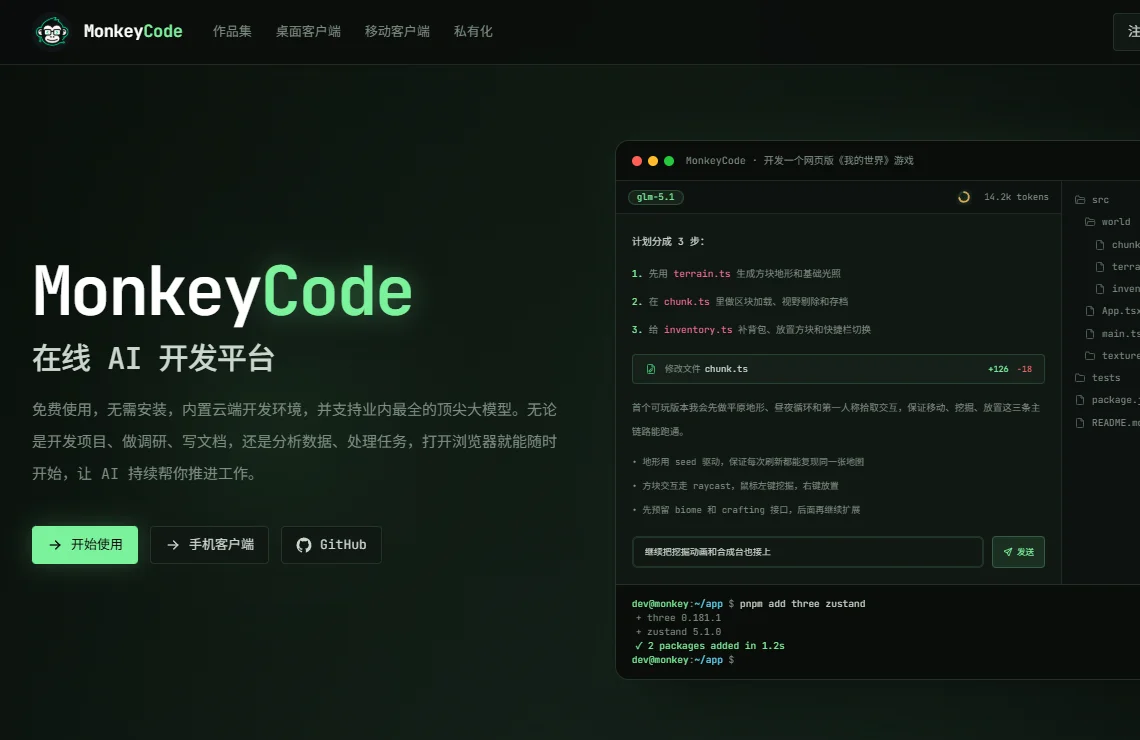The image size is (1140, 740).
Task: Click the loading spinner icon
Action: tap(964, 197)
